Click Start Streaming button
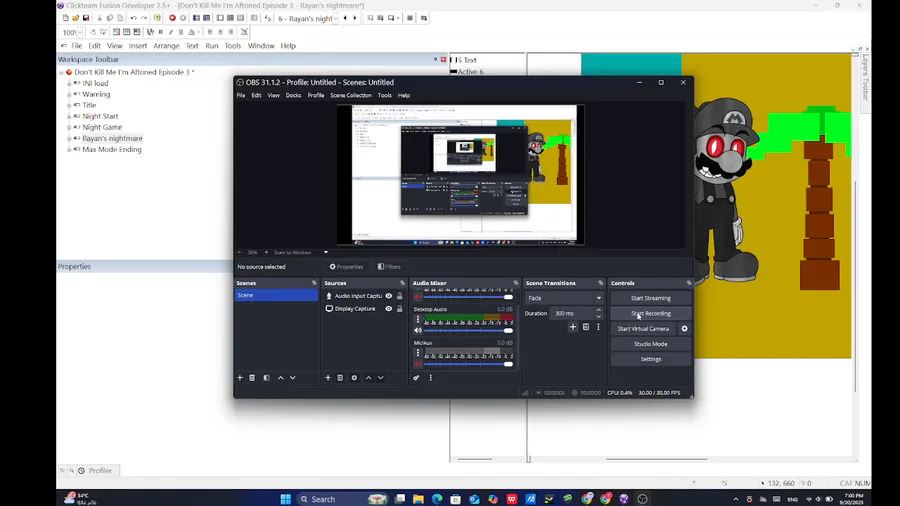 pyautogui.click(x=650, y=298)
